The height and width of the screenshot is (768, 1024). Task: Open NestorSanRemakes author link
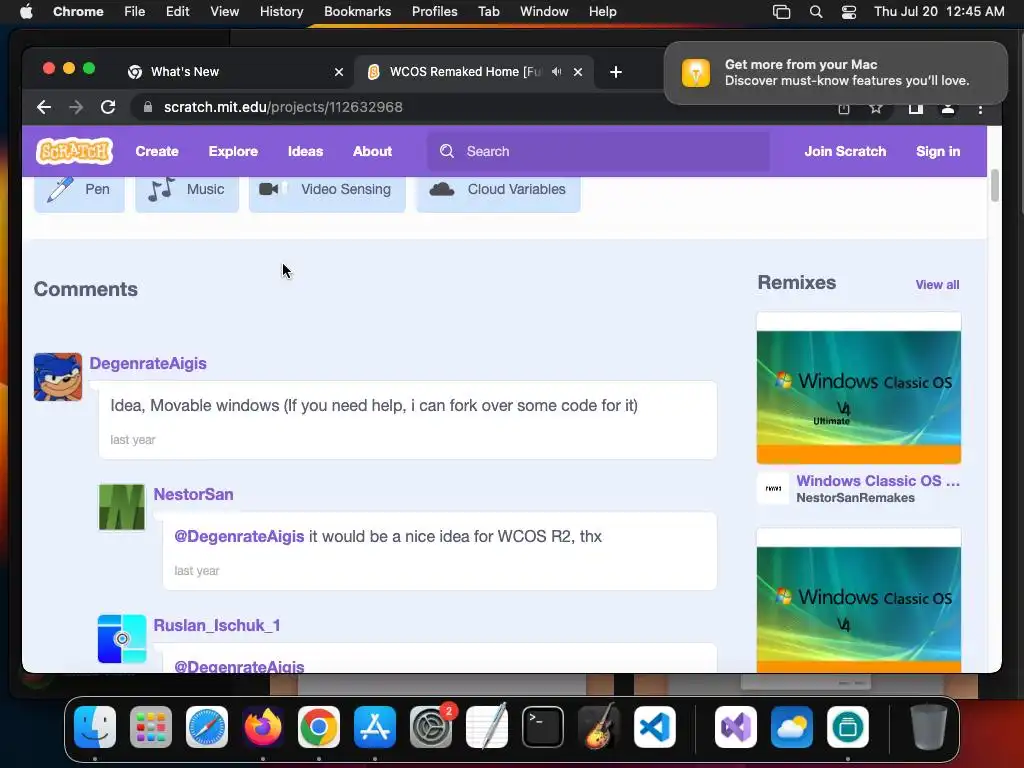[x=856, y=498]
